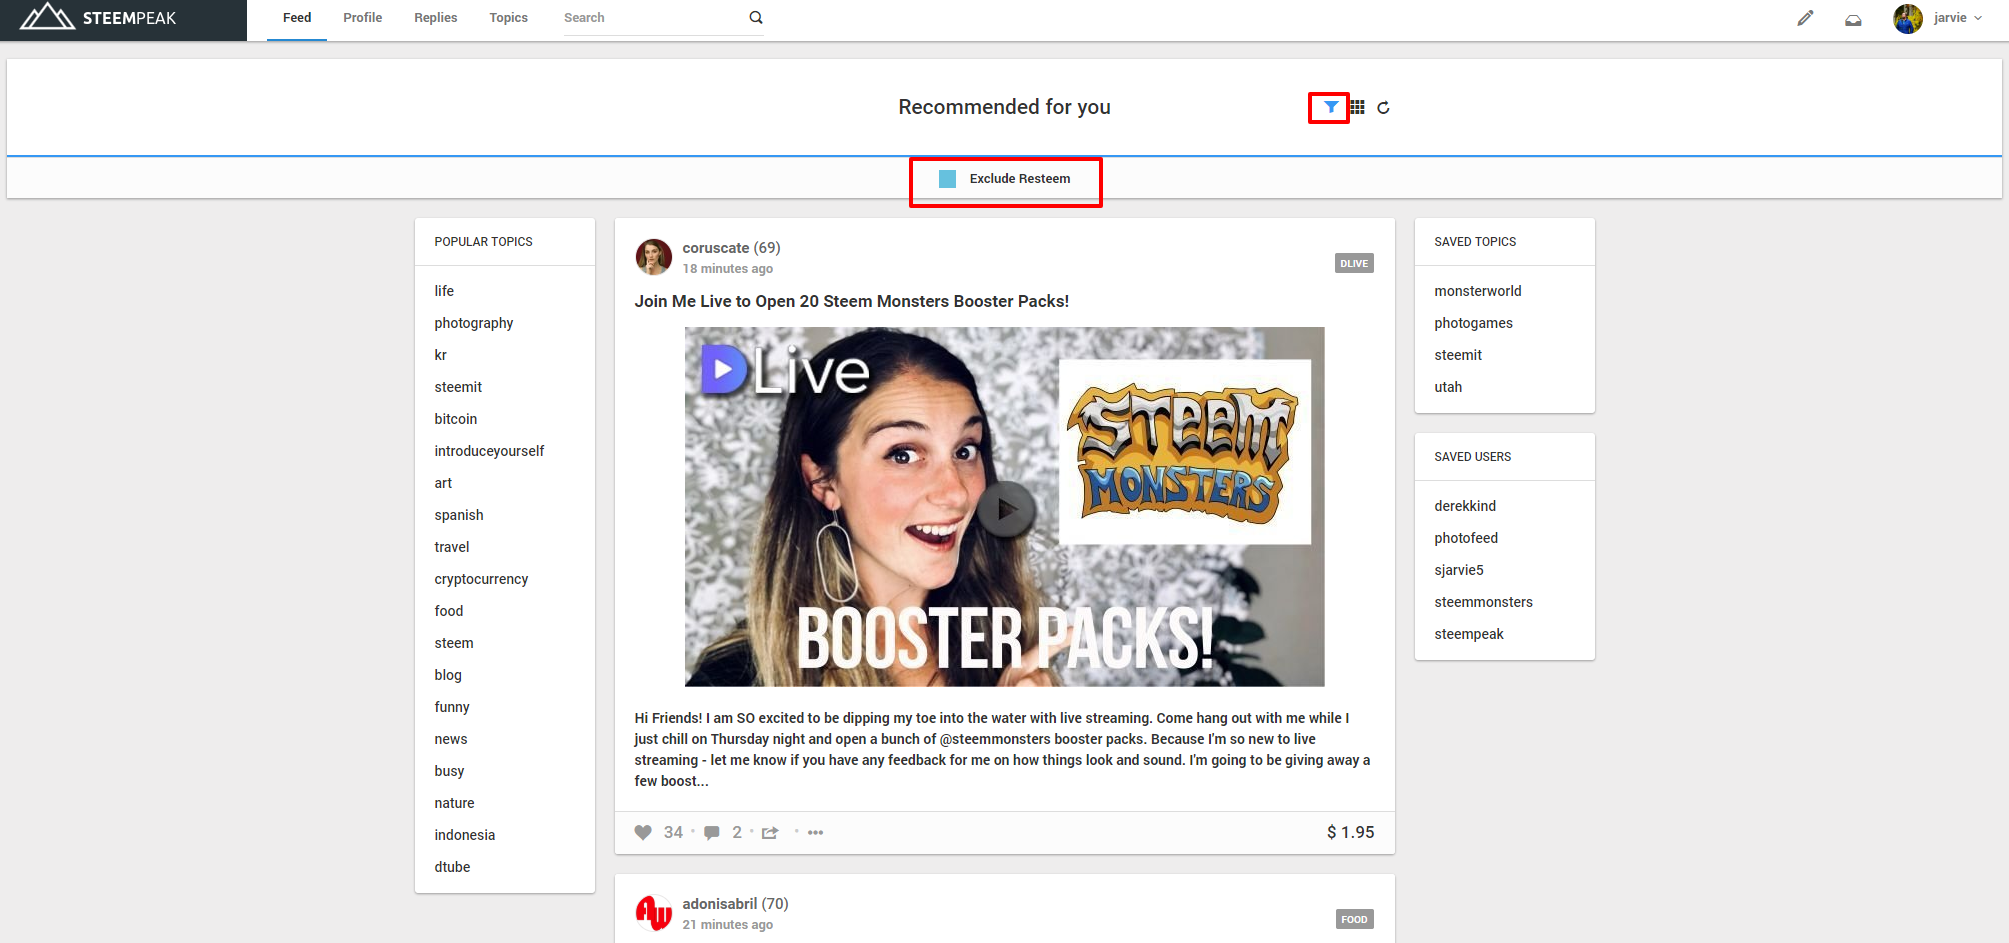2009x943 pixels.
Task: Open adonisabril's avatar picture
Action: click(654, 913)
